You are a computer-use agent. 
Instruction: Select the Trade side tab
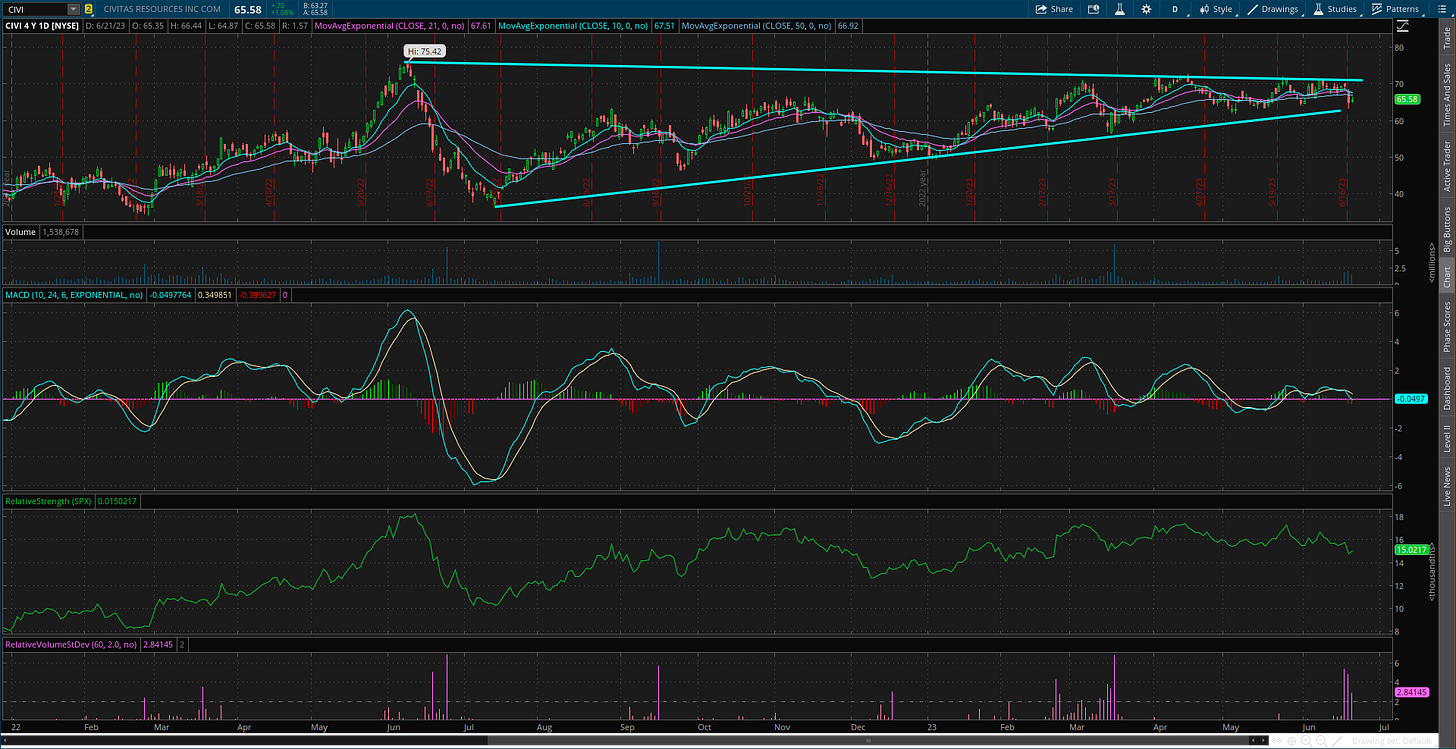(x=1446, y=39)
